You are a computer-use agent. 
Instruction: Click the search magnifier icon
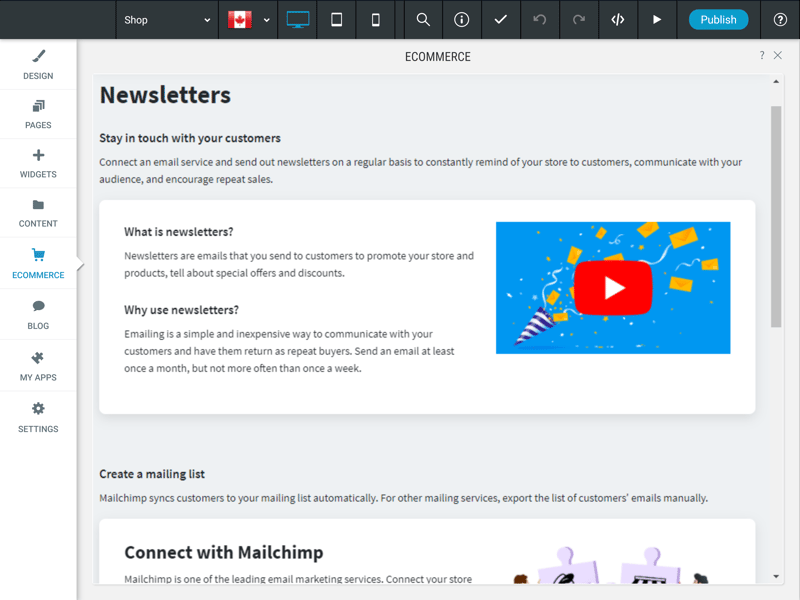tap(423, 20)
